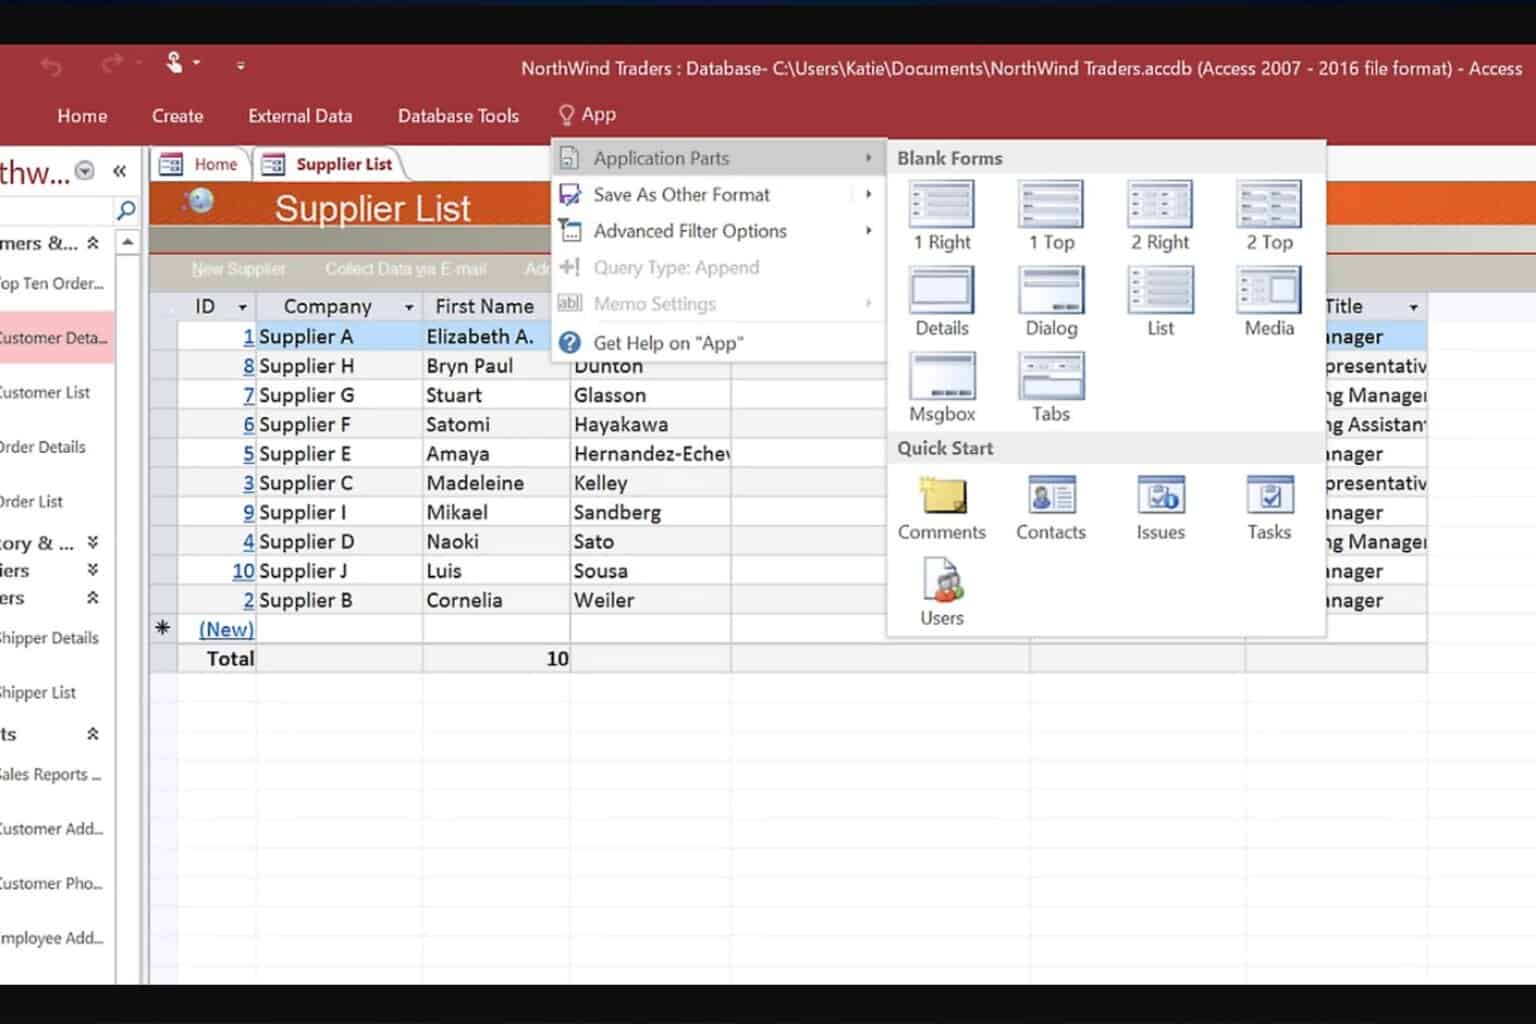
Task: Open Order Details in navigation pane
Action: coord(43,447)
